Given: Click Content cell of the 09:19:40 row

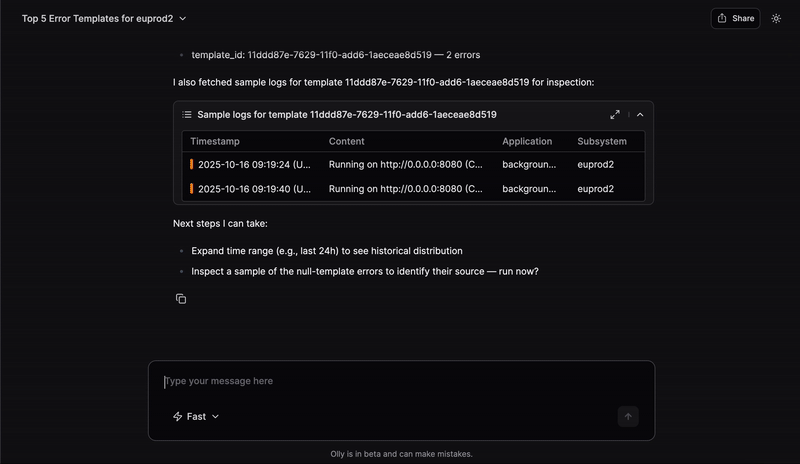Looking at the screenshot, I should click(x=406, y=189).
